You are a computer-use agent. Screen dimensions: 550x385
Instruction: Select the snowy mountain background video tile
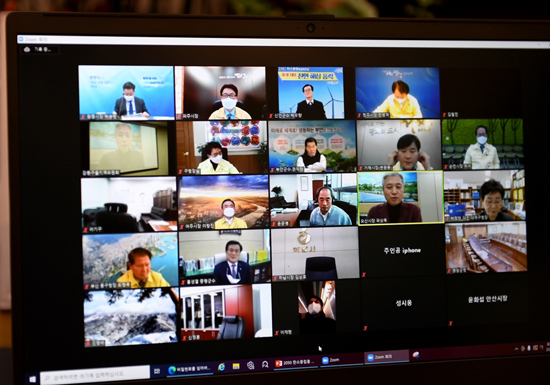pyautogui.click(x=131, y=318)
